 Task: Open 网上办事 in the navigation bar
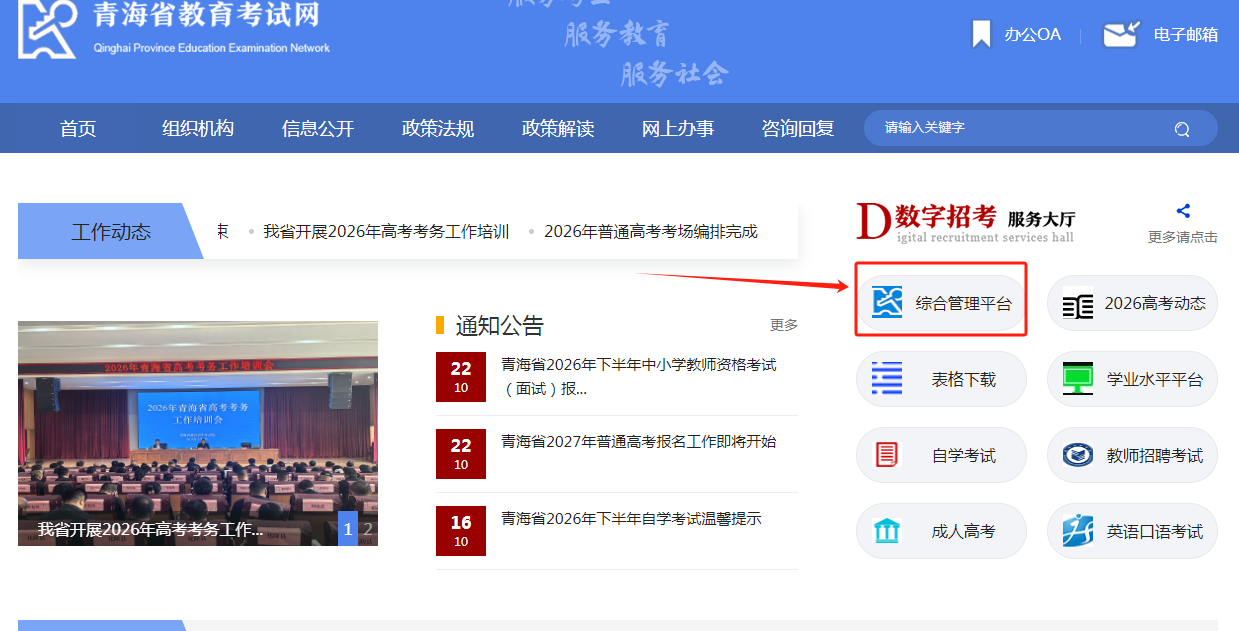[x=678, y=128]
